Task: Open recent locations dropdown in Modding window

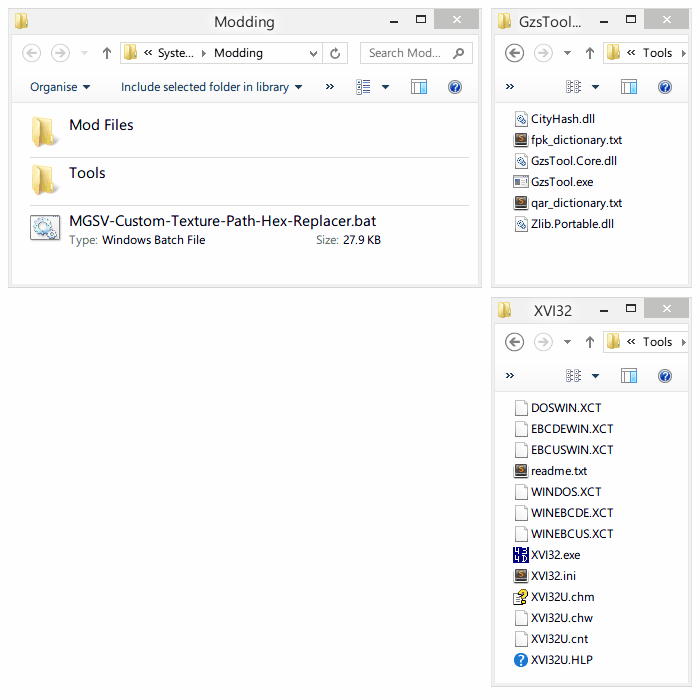Action: 84,54
